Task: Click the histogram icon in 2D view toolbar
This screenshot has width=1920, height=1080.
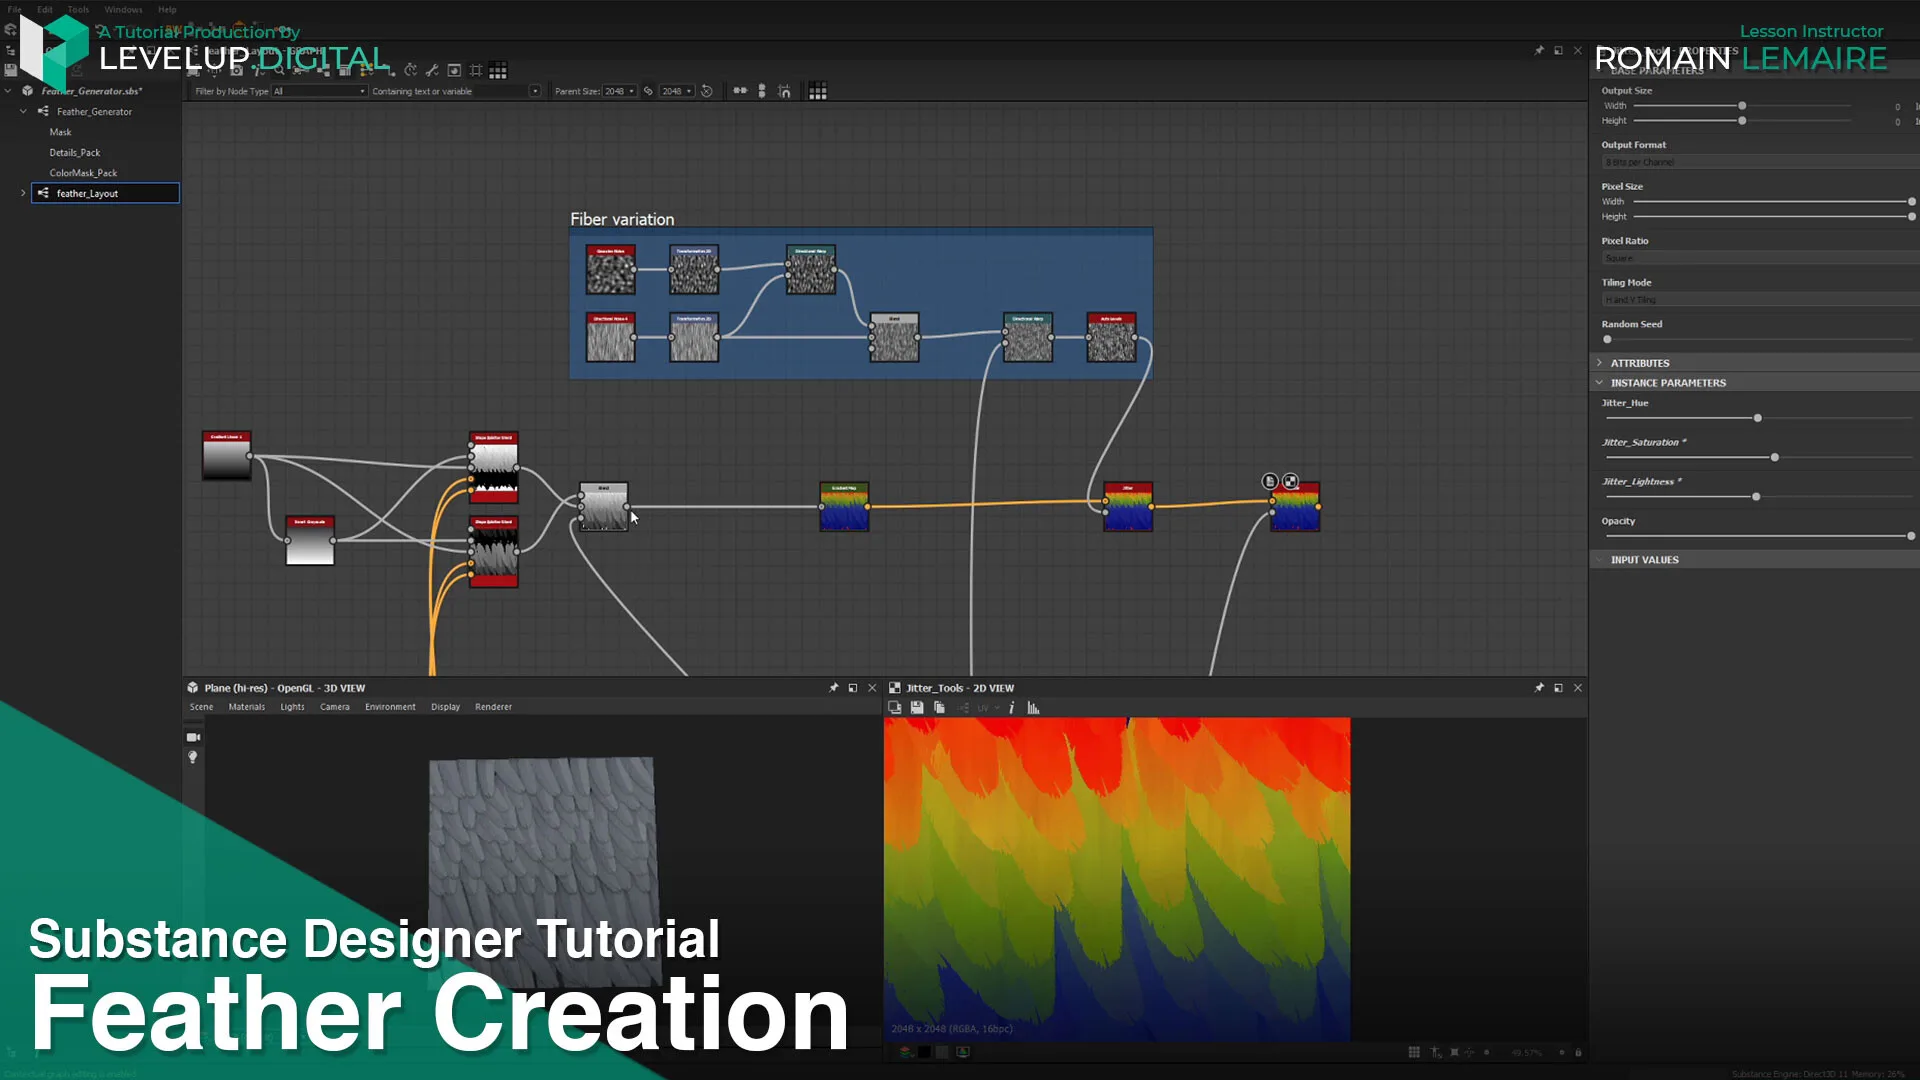Action: coord(1034,708)
